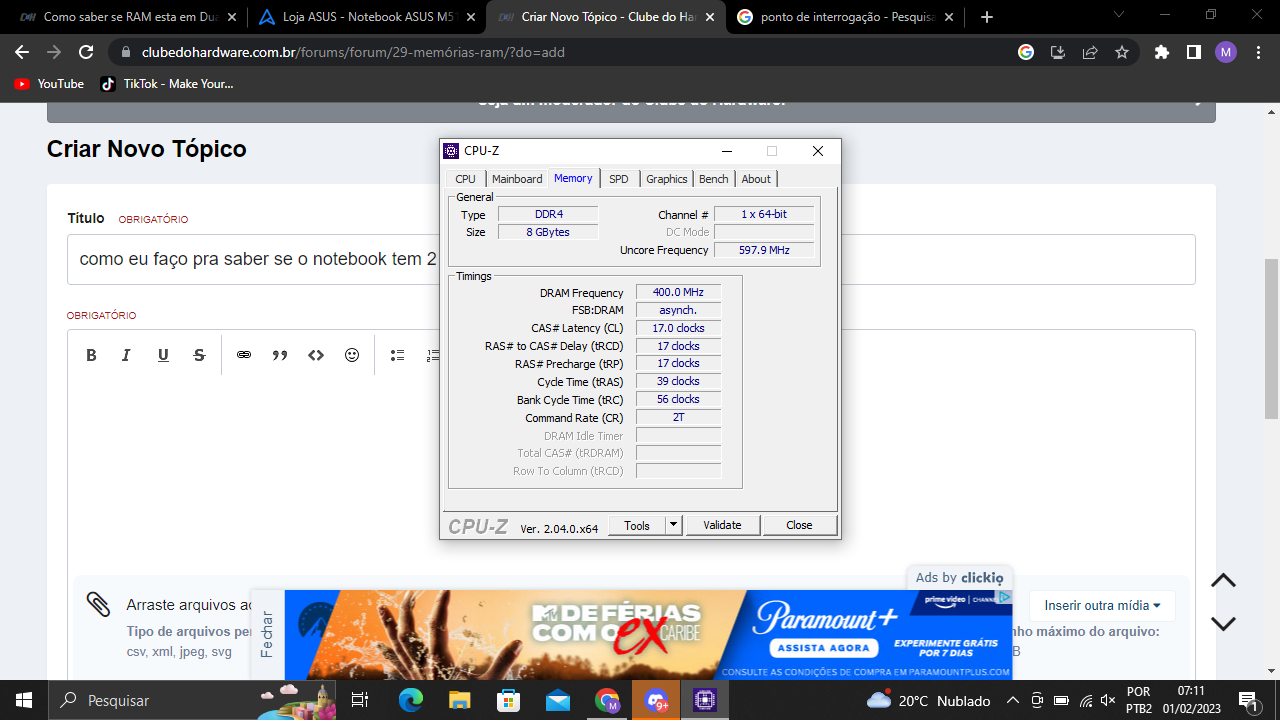Open the TikTok bookmark
1280x720 pixels.
[167, 84]
